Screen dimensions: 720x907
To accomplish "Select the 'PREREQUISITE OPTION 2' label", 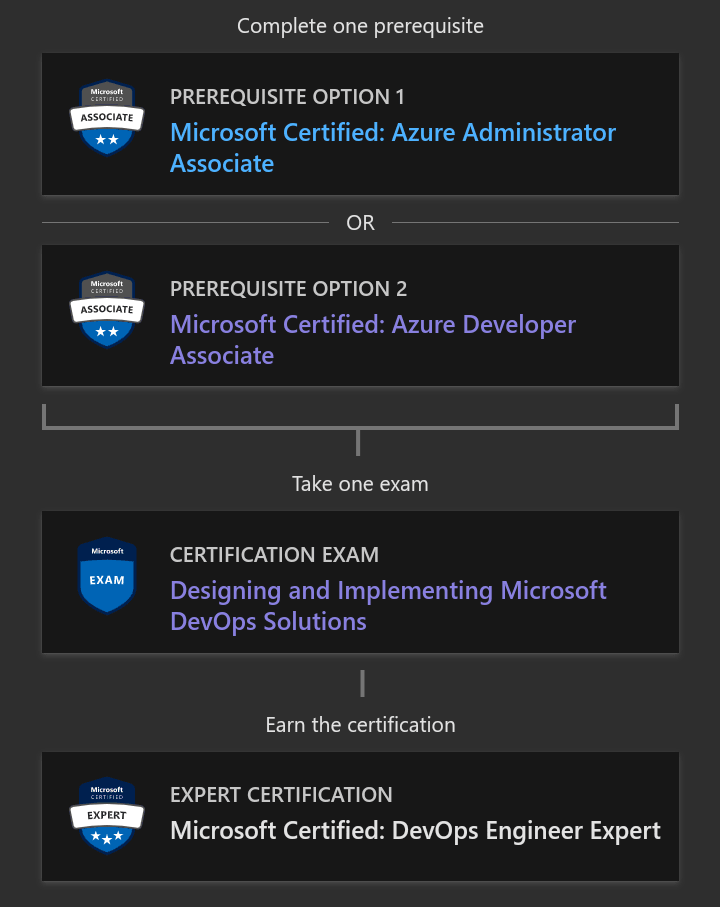I will [x=289, y=289].
